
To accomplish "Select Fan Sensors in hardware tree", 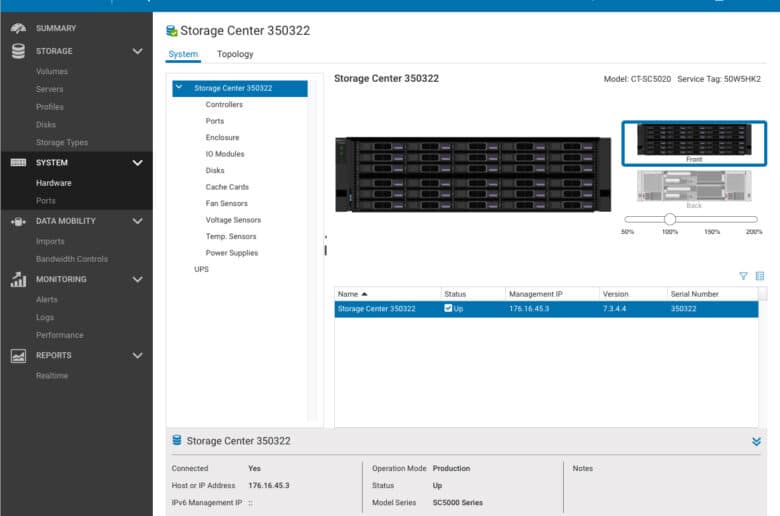I will (226, 203).
